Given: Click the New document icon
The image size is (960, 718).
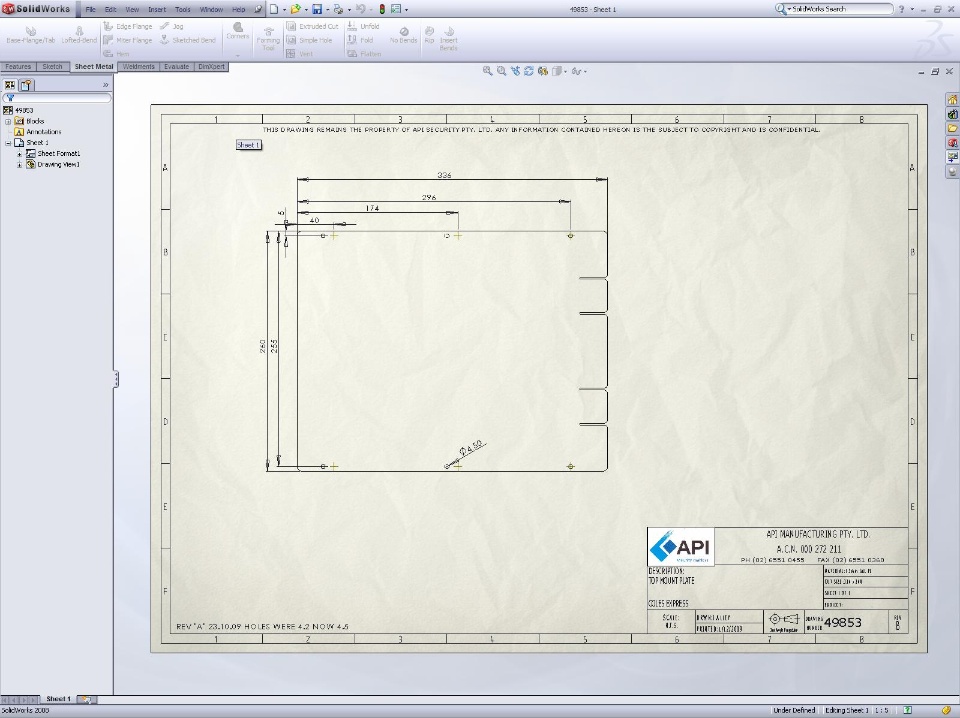Looking at the screenshot, I should (x=274, y=9).
